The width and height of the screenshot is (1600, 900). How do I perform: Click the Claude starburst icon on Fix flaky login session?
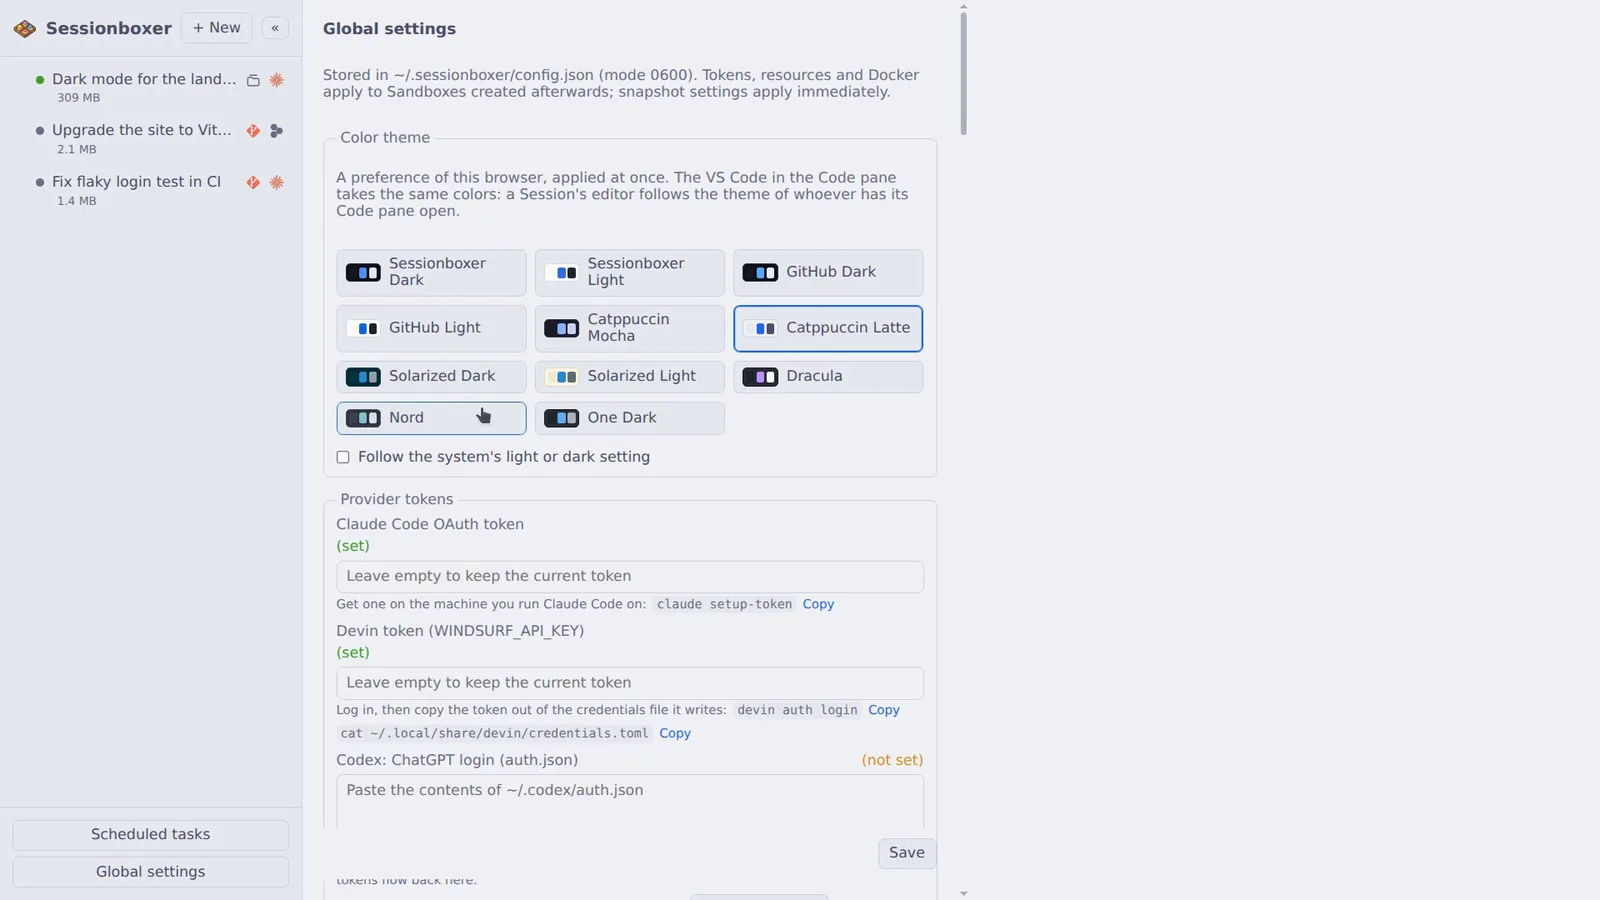(x=277, y=182)
